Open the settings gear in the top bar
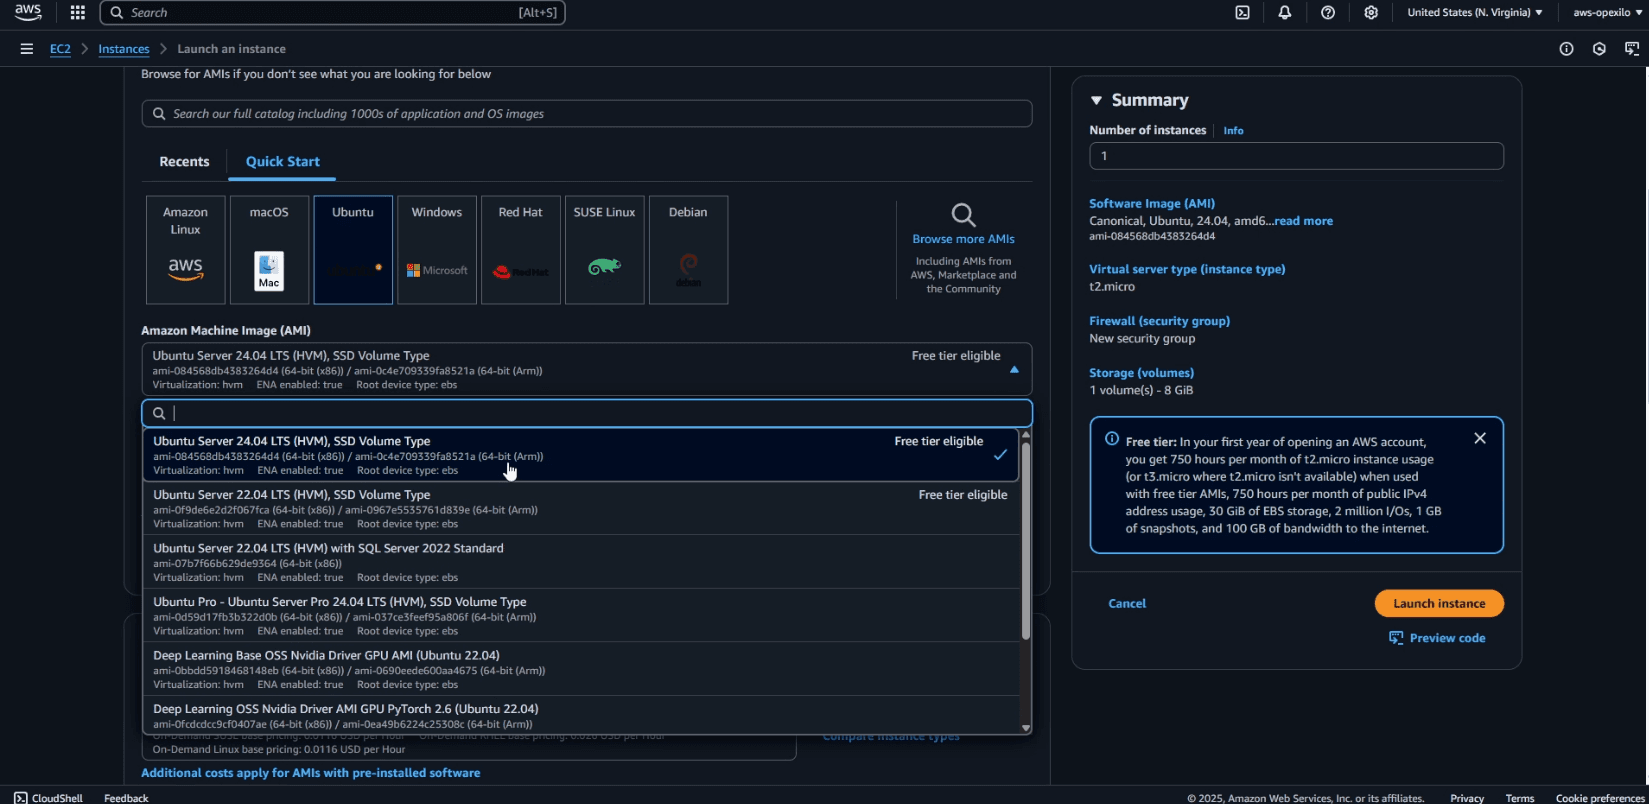Viewport: 1649px width, 804px height. pos(1371,13)
